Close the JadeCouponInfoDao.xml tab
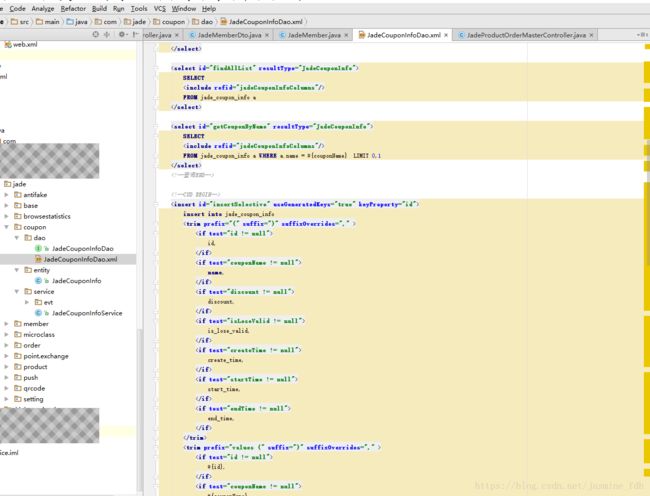The height and width of the screenshot is (496, 650). tap(446, 35)
